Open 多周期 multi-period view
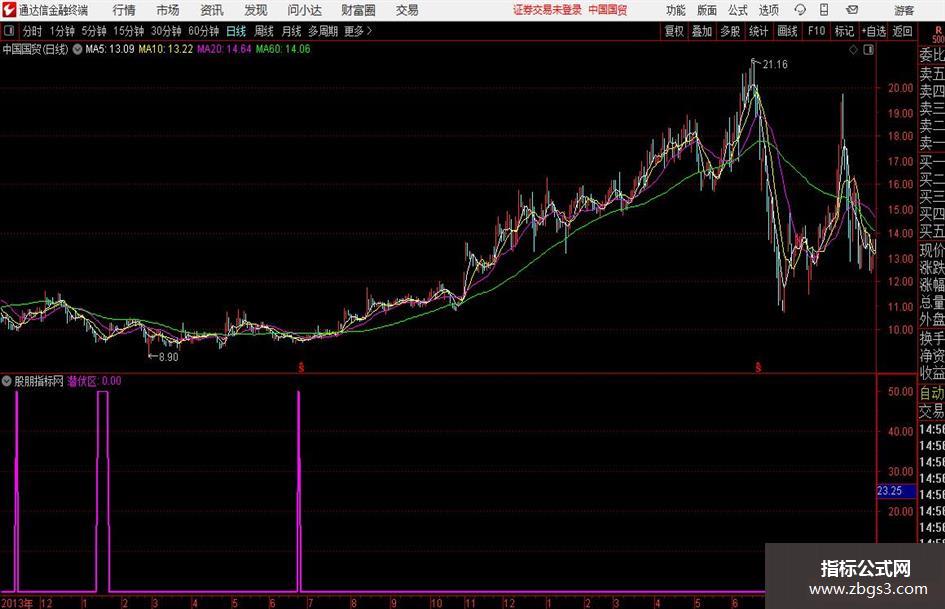The image size is (945, 609). coord(323,31)
